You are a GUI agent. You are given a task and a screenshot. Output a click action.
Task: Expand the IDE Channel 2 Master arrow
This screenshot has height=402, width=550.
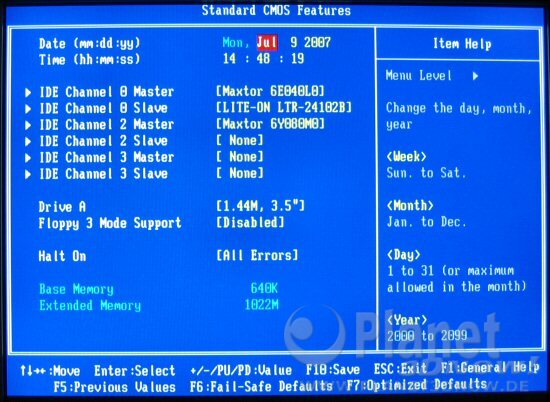point(28,125)
